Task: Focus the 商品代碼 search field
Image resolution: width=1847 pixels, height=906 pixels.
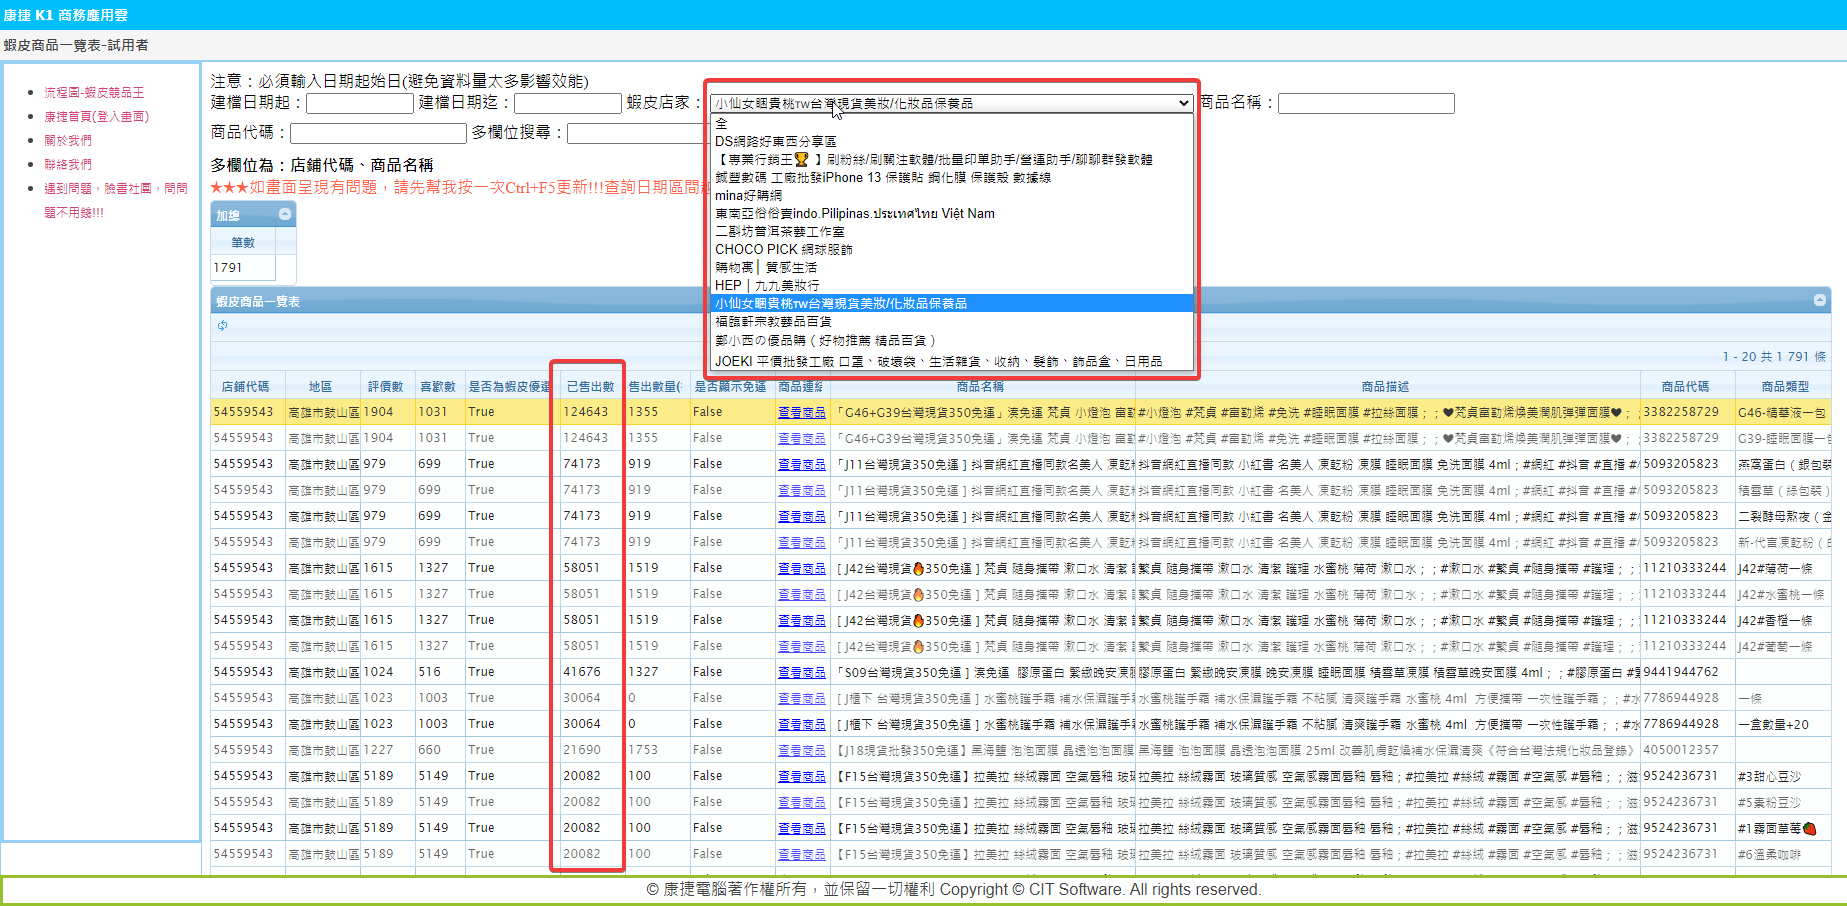Action: [378, 133]
